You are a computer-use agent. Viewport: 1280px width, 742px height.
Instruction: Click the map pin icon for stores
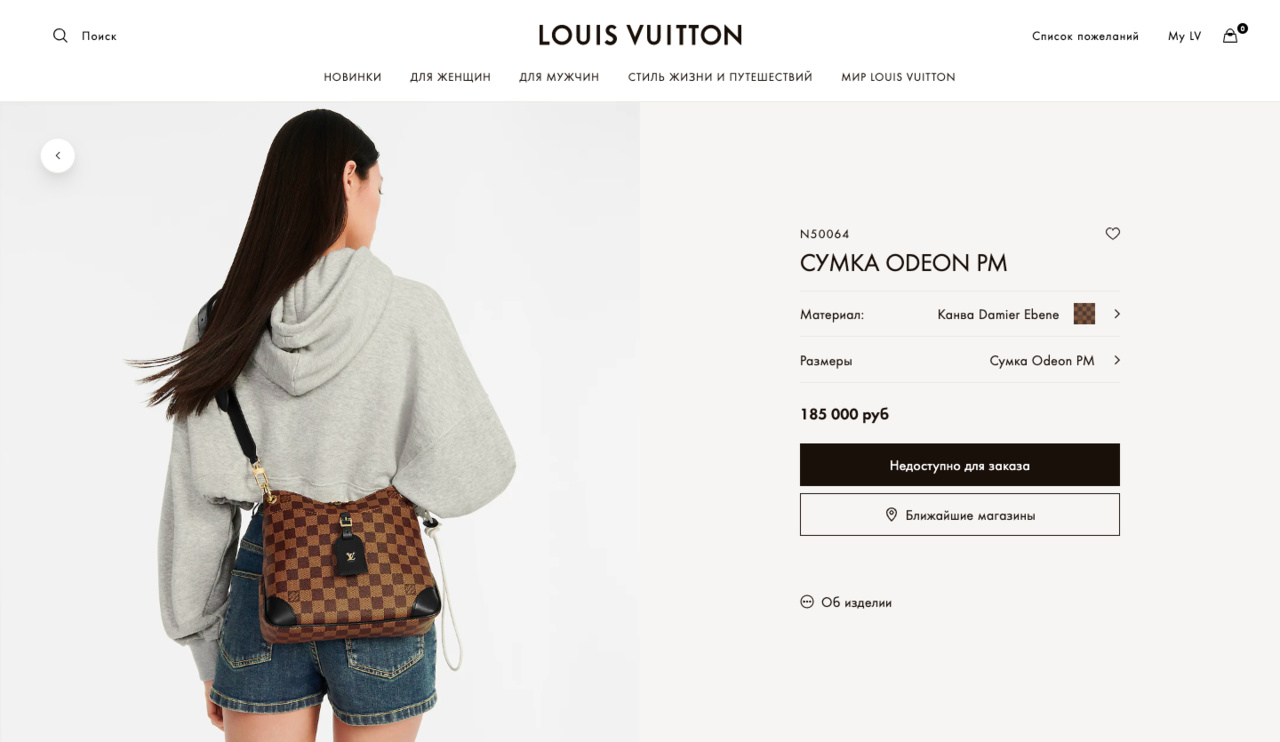point(891,515)
